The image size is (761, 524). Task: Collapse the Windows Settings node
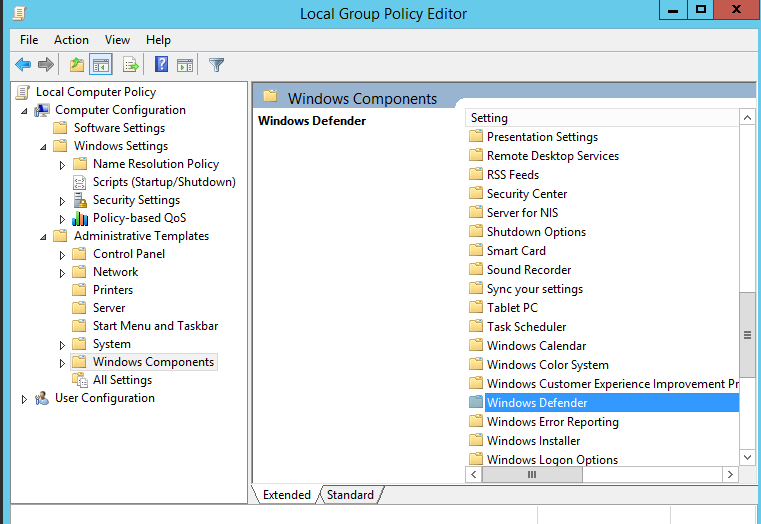(x=43, y=147)
